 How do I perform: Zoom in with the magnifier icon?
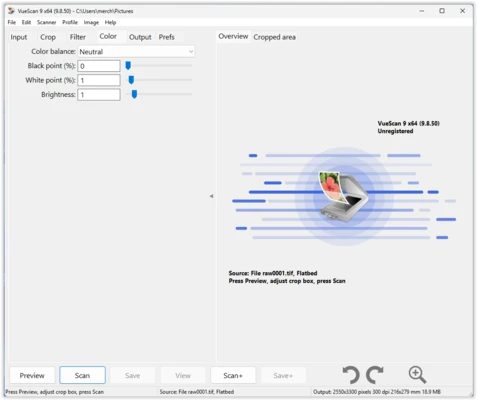coord(417,375)
